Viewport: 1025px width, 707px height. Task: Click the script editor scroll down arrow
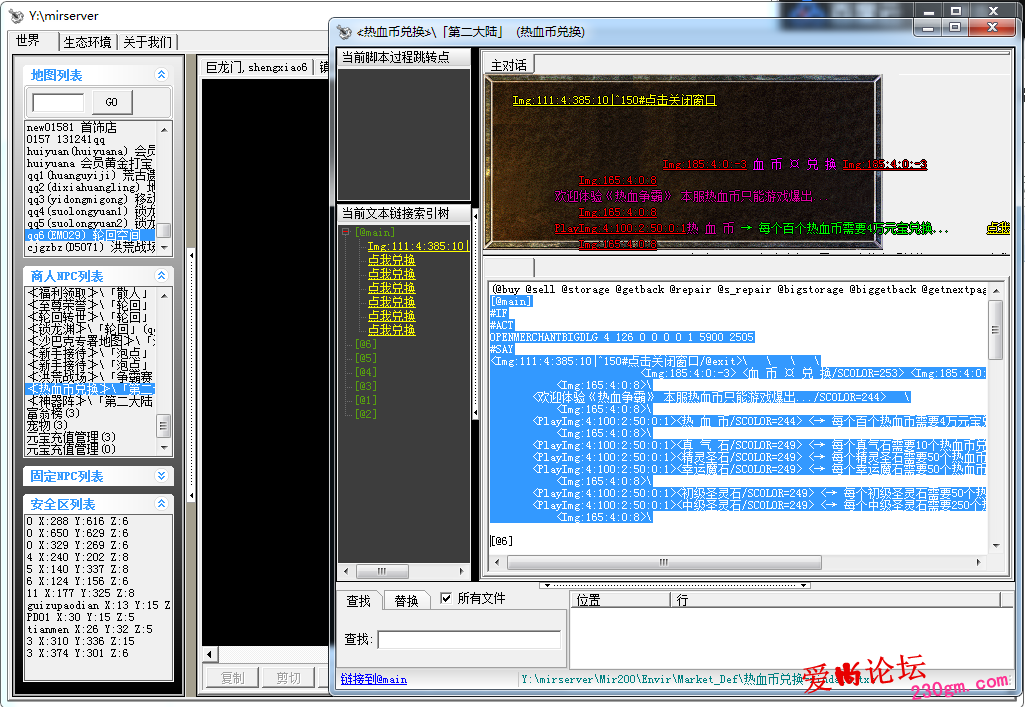pyautogui.click(x=996, y=546)
